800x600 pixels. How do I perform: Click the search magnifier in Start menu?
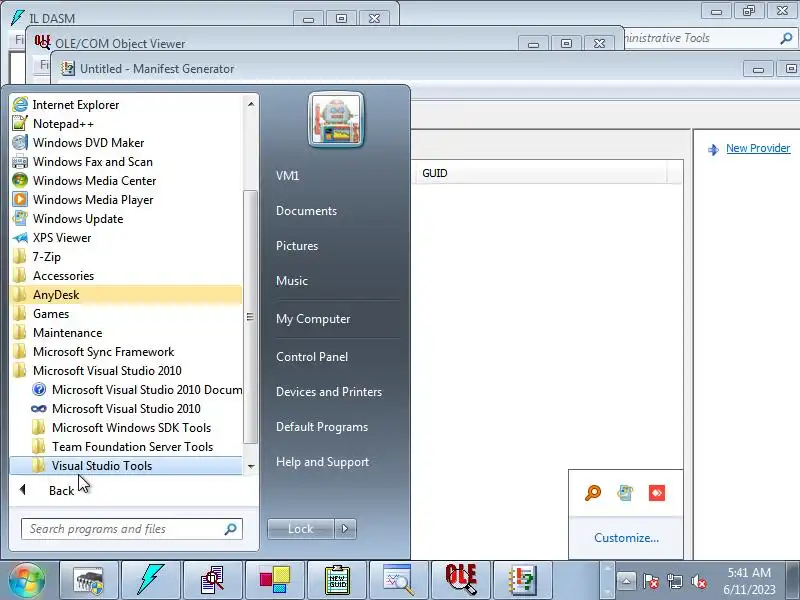231,529
